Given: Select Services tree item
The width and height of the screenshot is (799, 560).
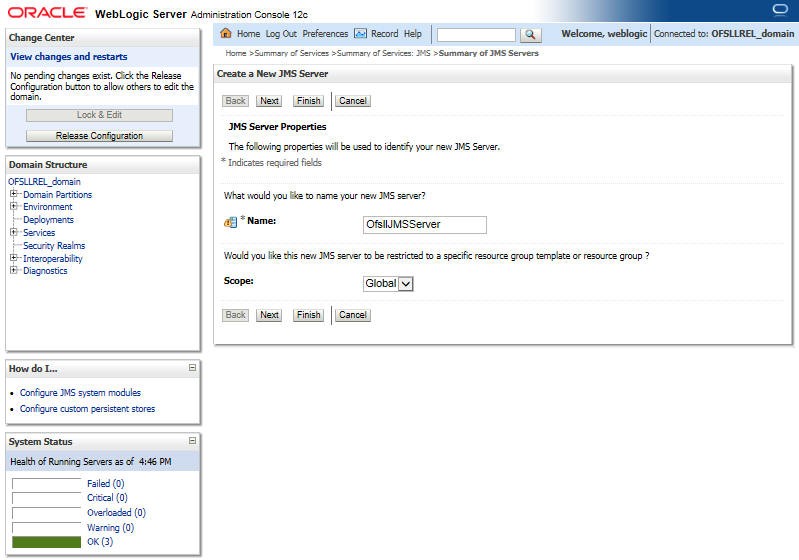Looking at the screenshot, I should click(39, 232).
